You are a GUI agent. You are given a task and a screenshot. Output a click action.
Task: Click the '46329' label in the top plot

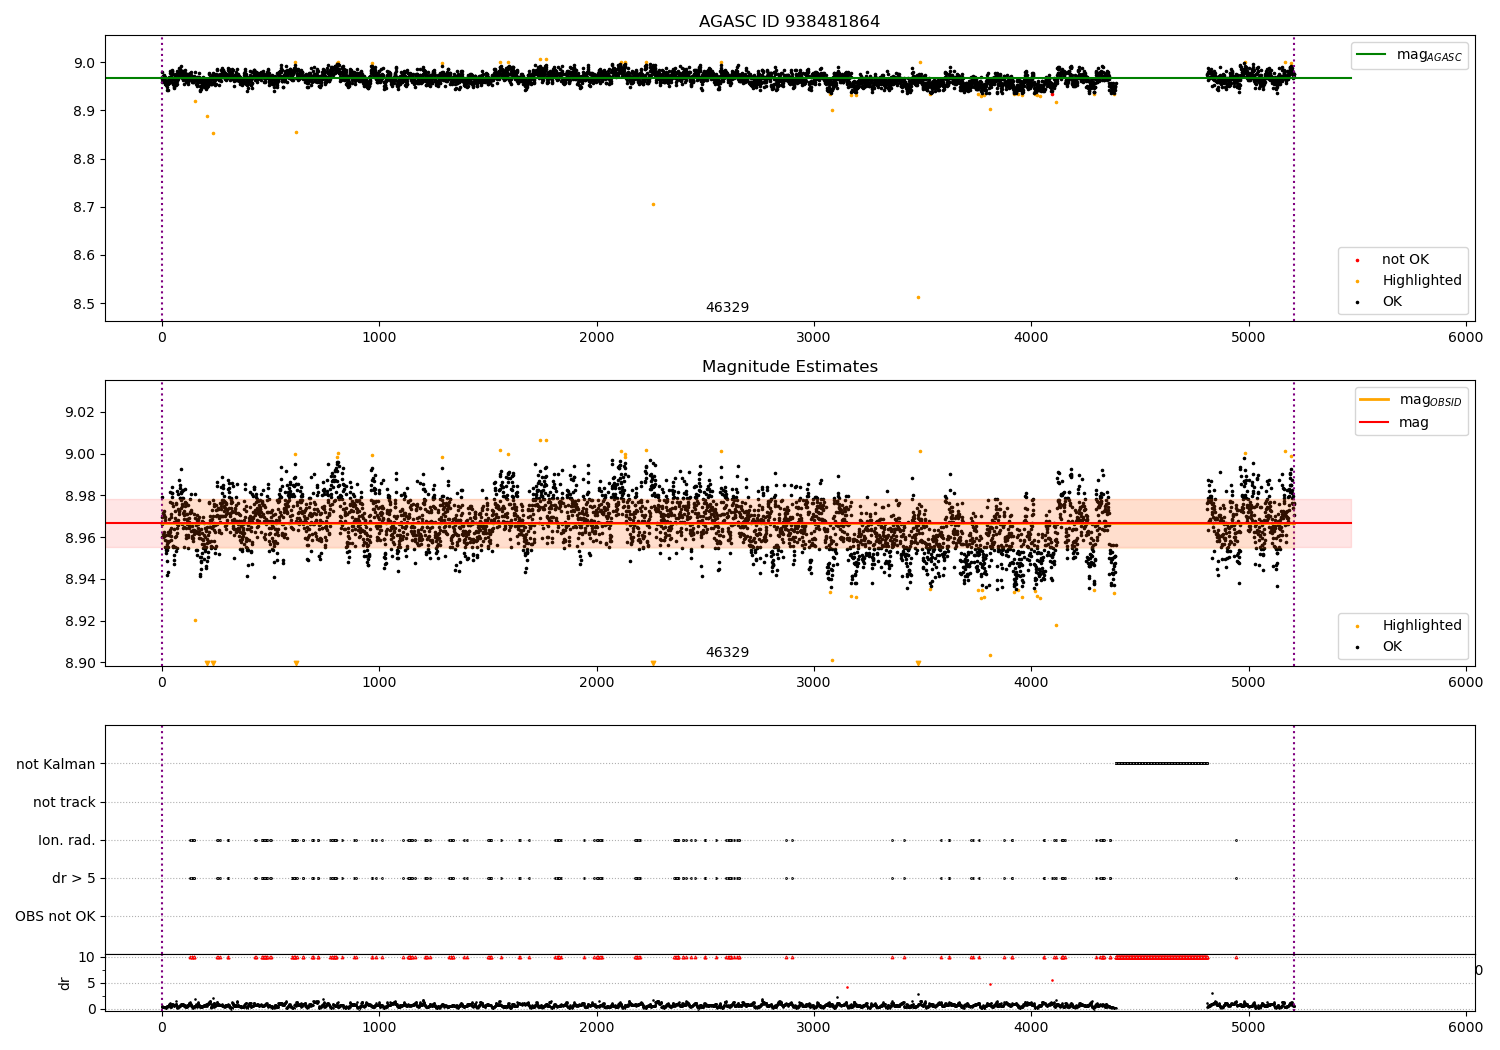coord(727,308)
